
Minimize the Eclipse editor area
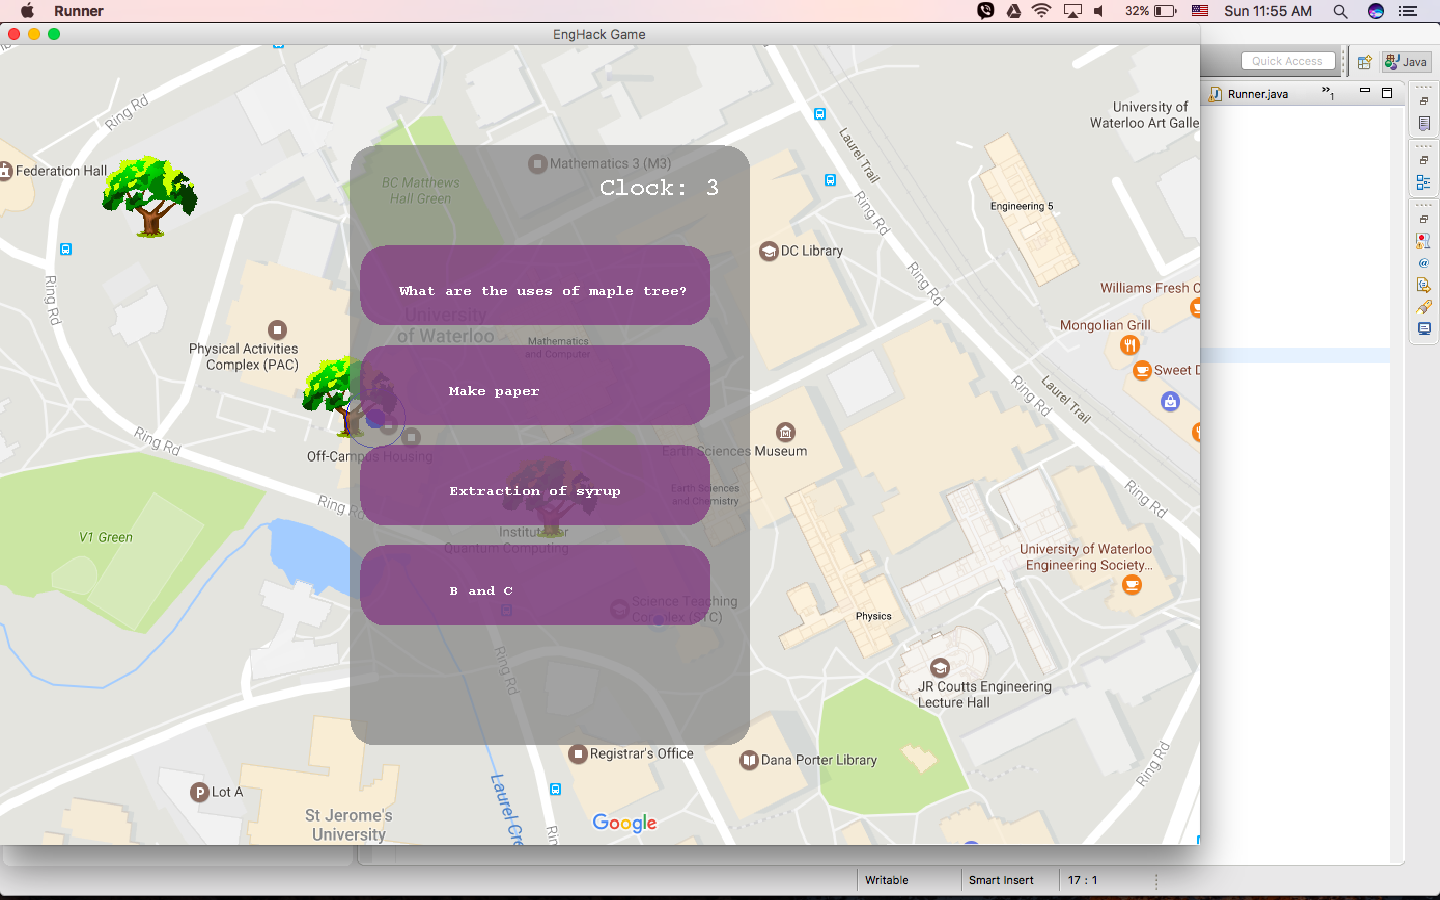coord(1364,92)
